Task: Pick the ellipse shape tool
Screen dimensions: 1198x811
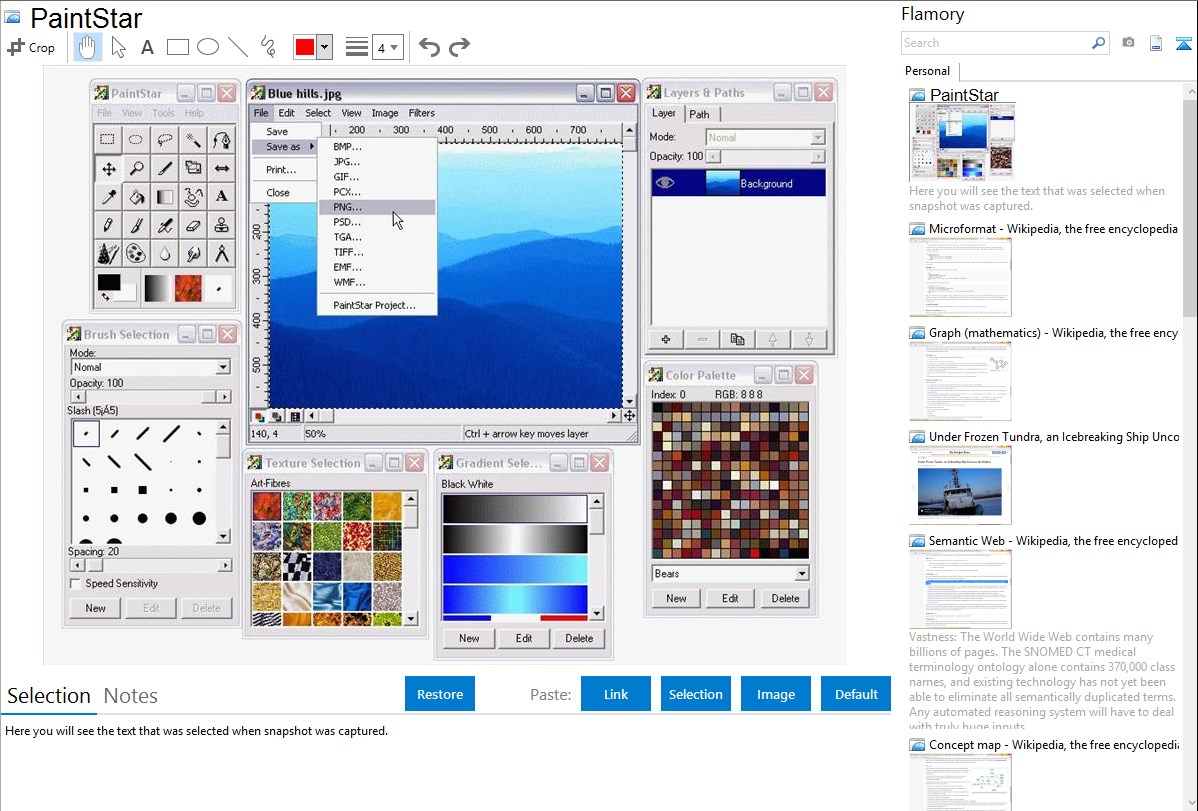Action: (x=208, y=47)
